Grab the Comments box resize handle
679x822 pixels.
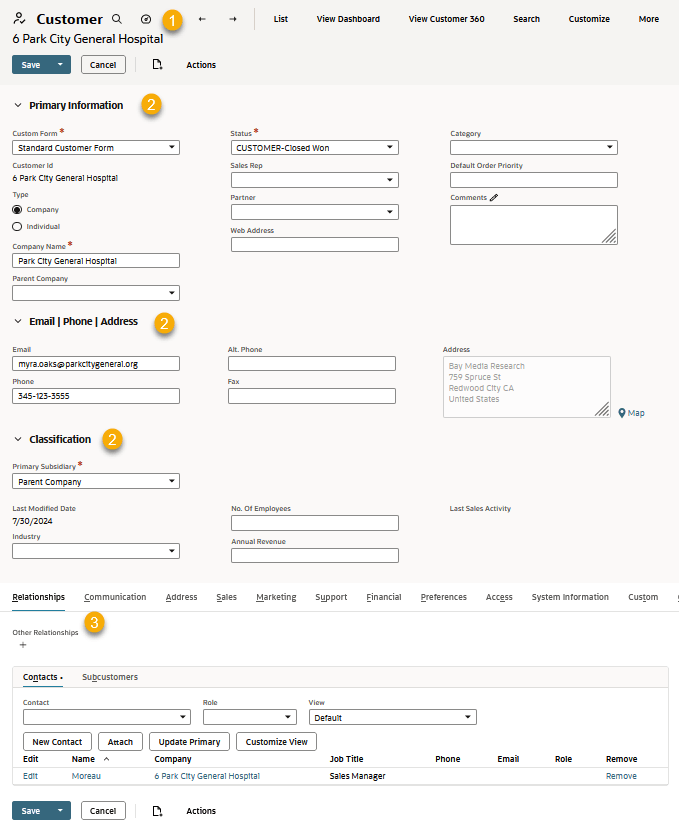tap(609, 236)
